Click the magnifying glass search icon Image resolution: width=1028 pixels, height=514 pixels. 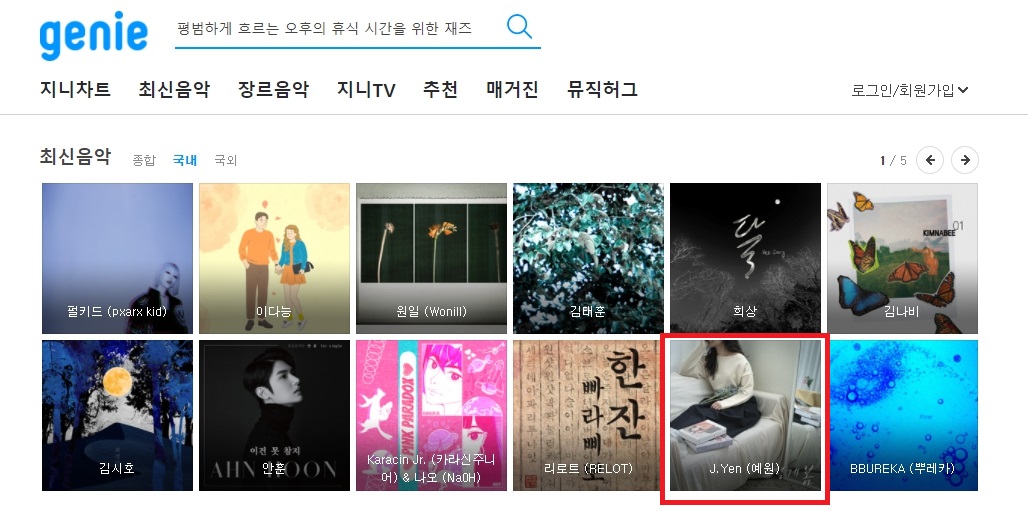point(519,27)
